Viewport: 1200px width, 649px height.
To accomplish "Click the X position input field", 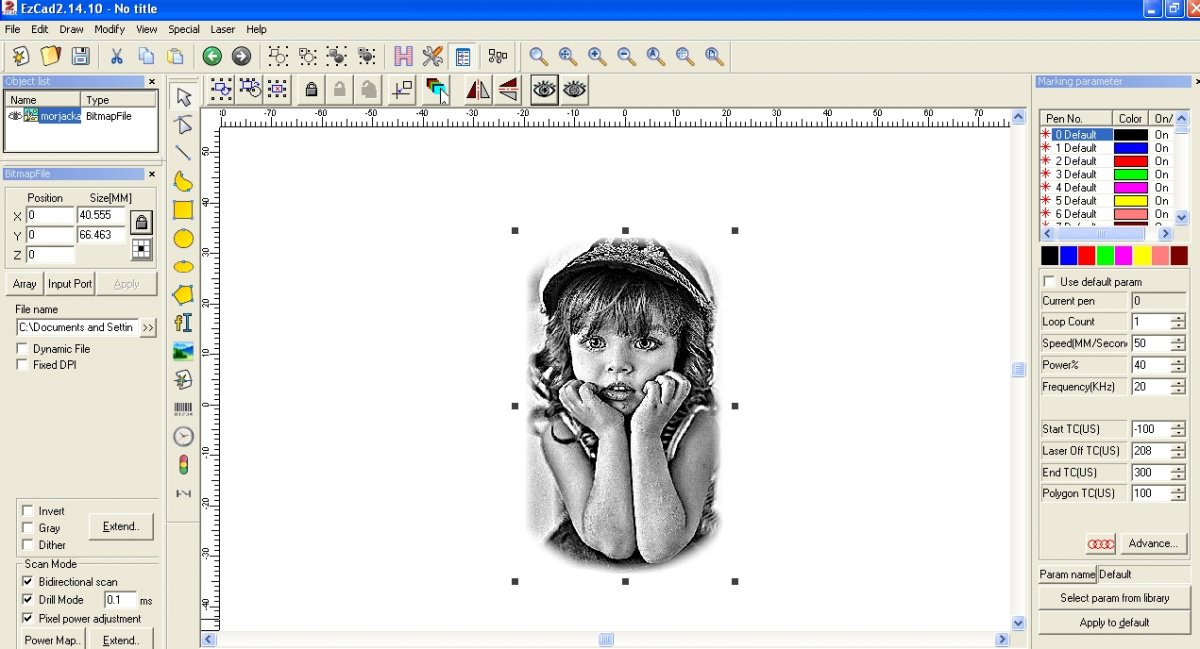I will pos(50,216).
